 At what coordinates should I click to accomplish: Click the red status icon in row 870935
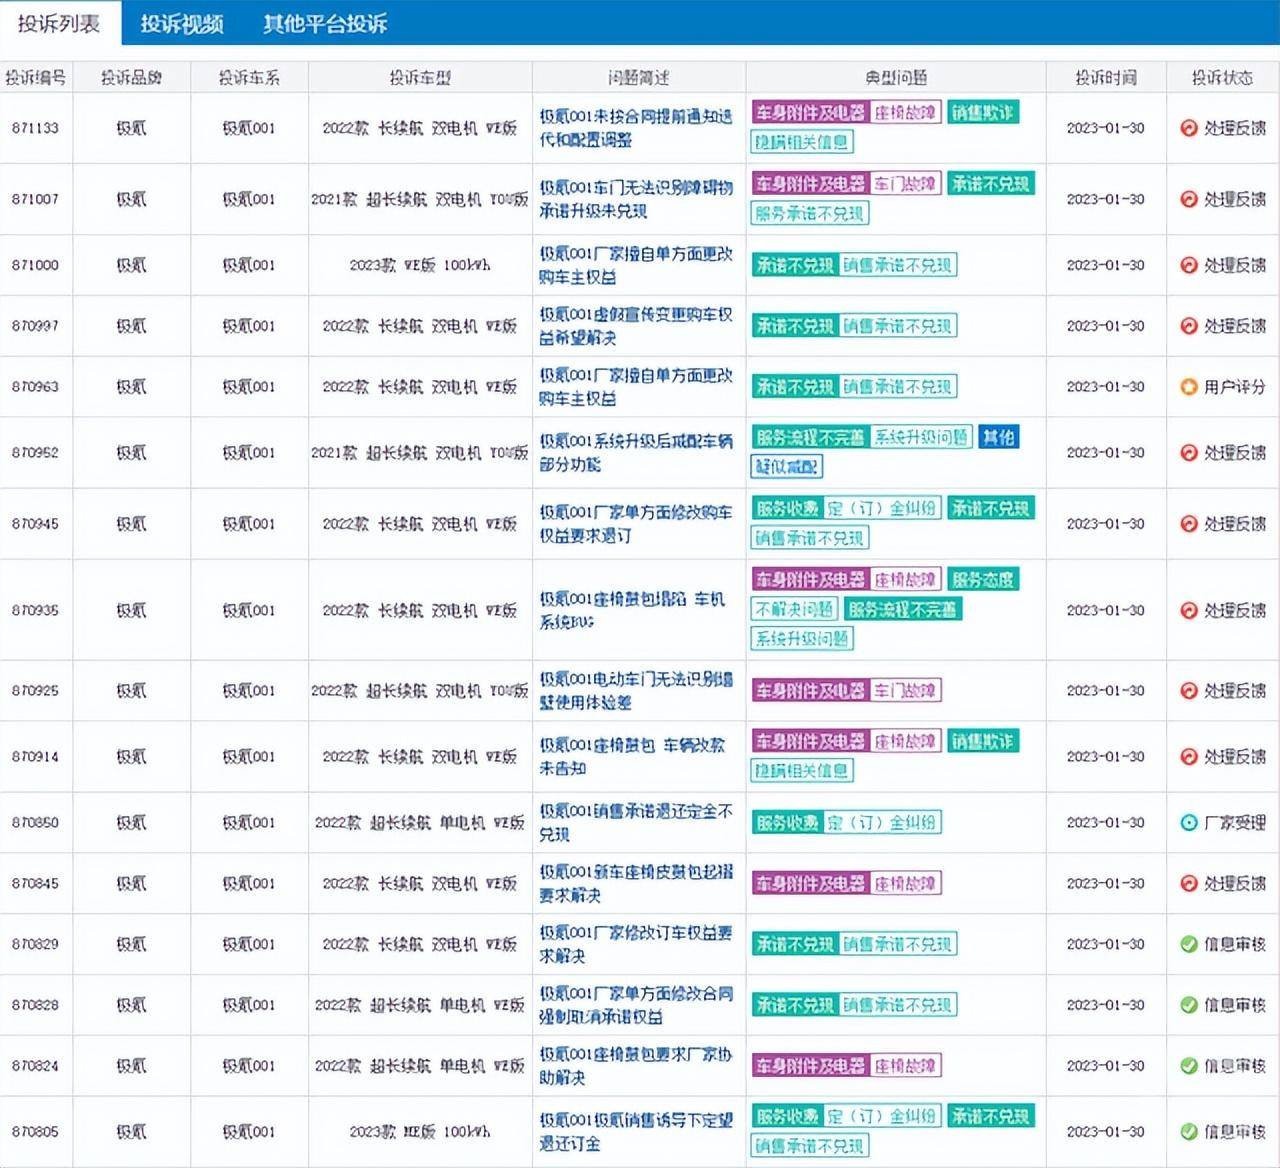tap(1188, 610)
